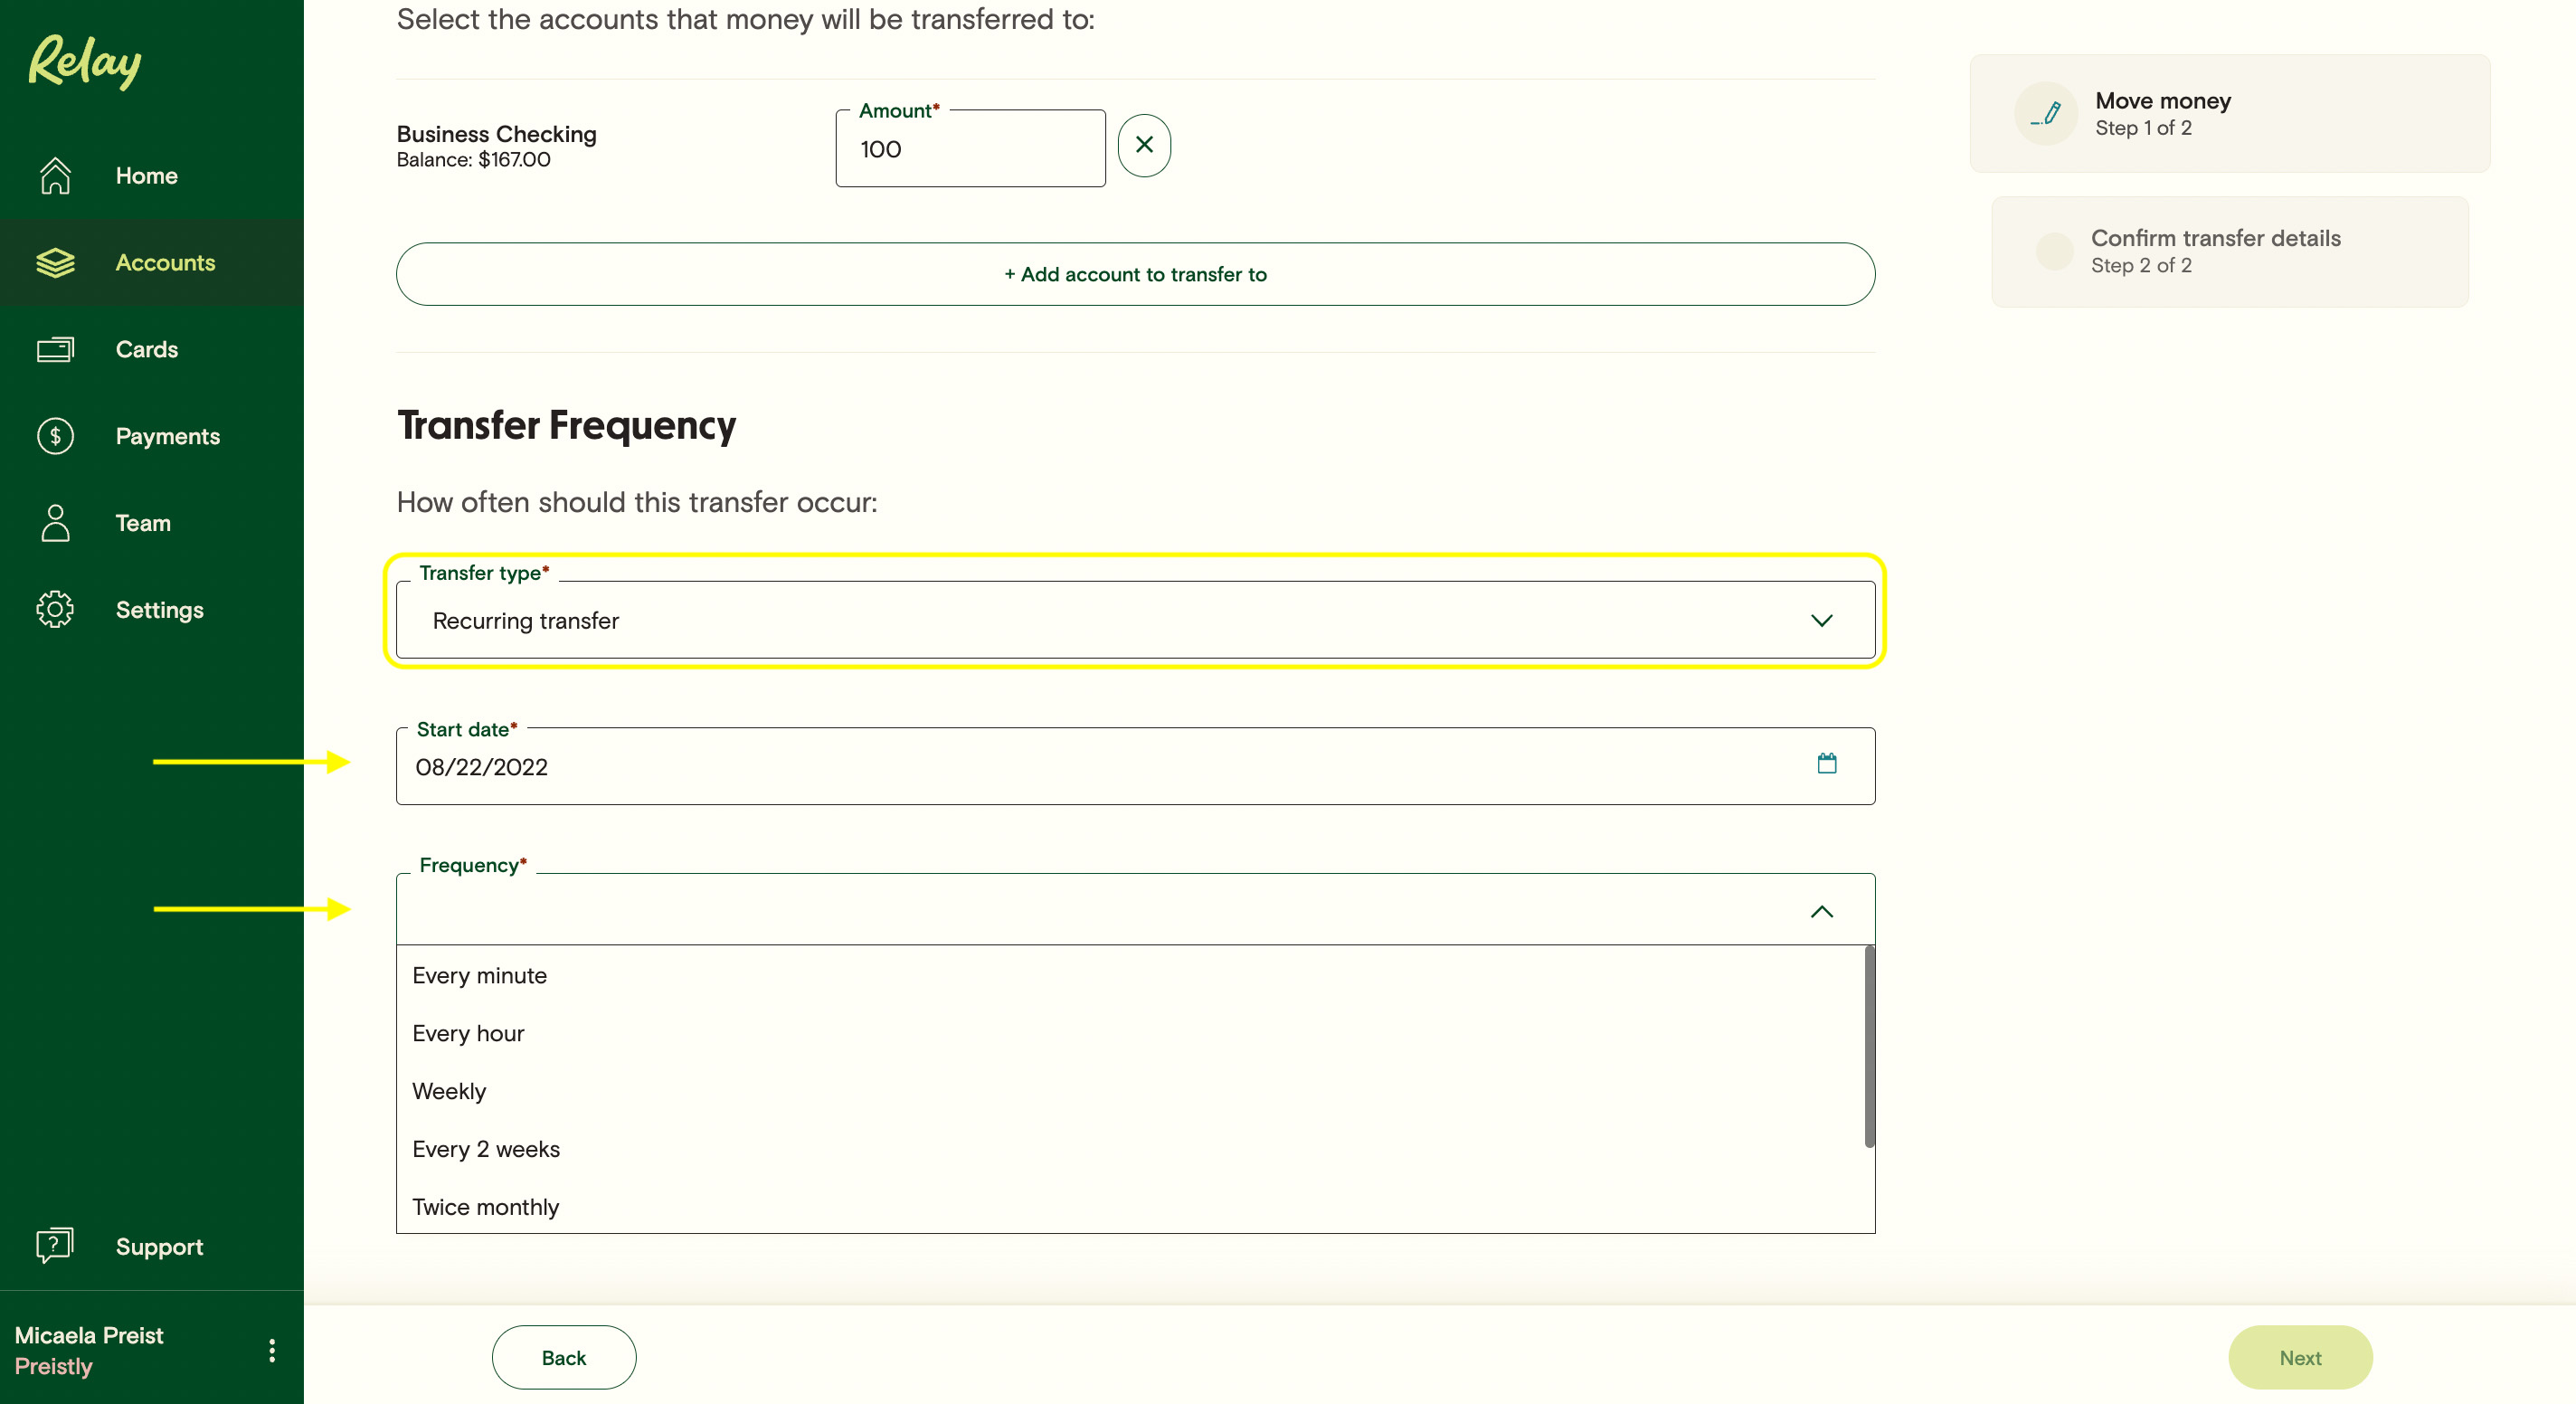This screenshot has height=1404, width=2576.
Task: Pick Twice monthly from the list
Action: (486, 1207)
